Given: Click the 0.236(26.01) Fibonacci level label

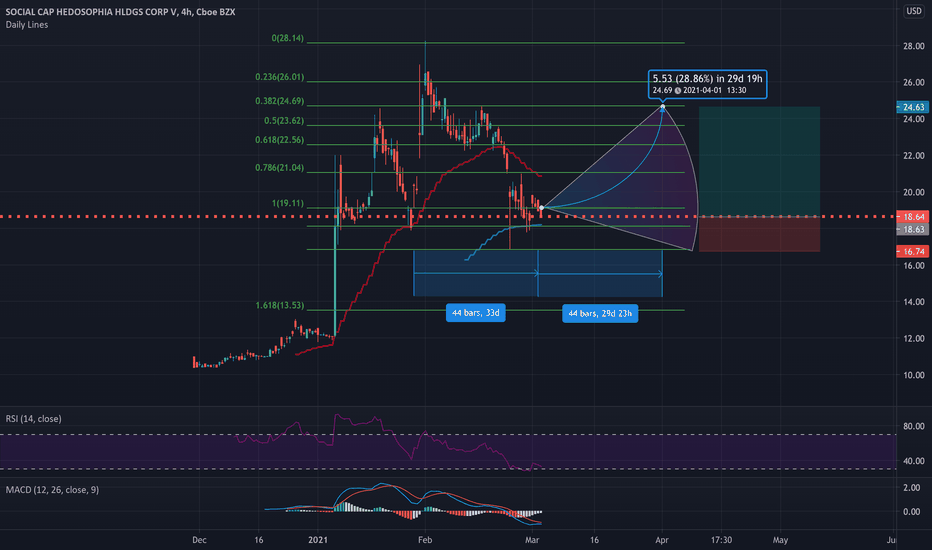Looking at the screenshot, I should point(279,77).
